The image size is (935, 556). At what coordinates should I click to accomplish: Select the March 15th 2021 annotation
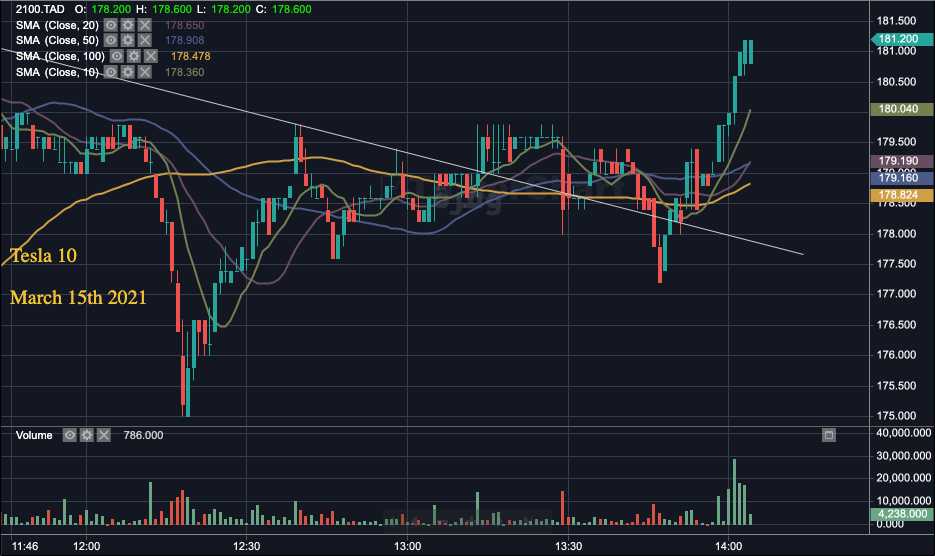[78, 297]
